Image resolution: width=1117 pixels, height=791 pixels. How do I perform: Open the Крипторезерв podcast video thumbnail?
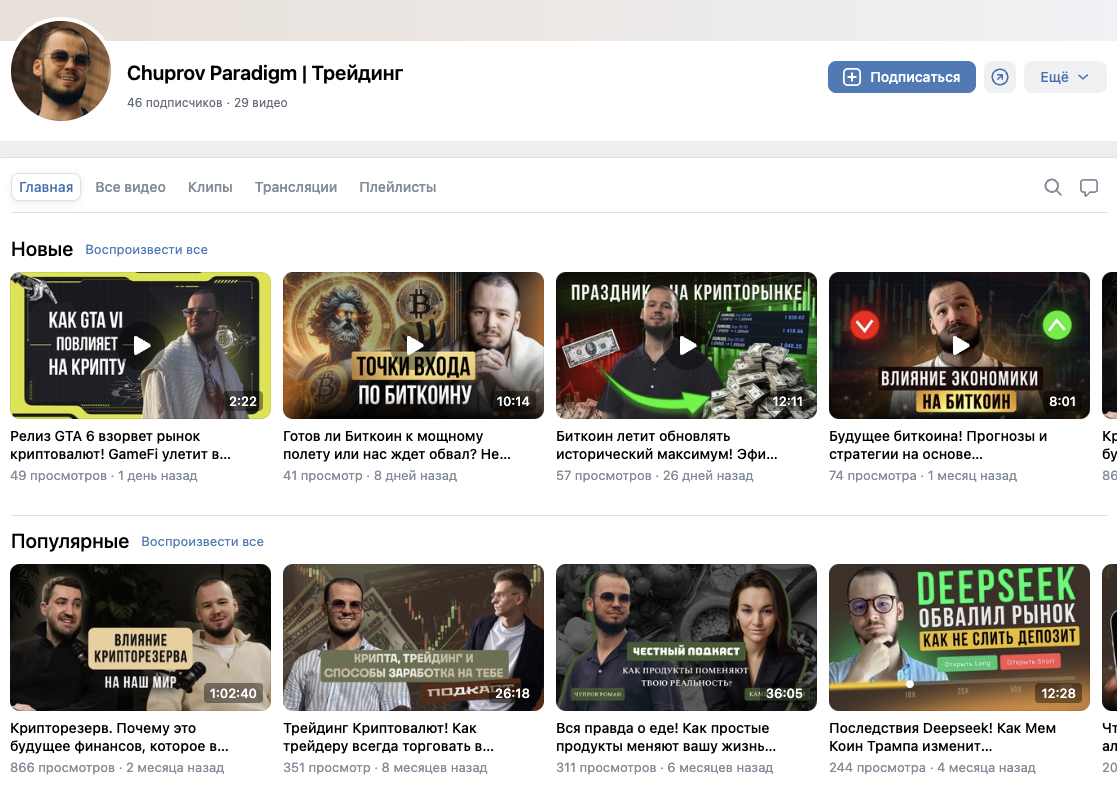point(141,637)
